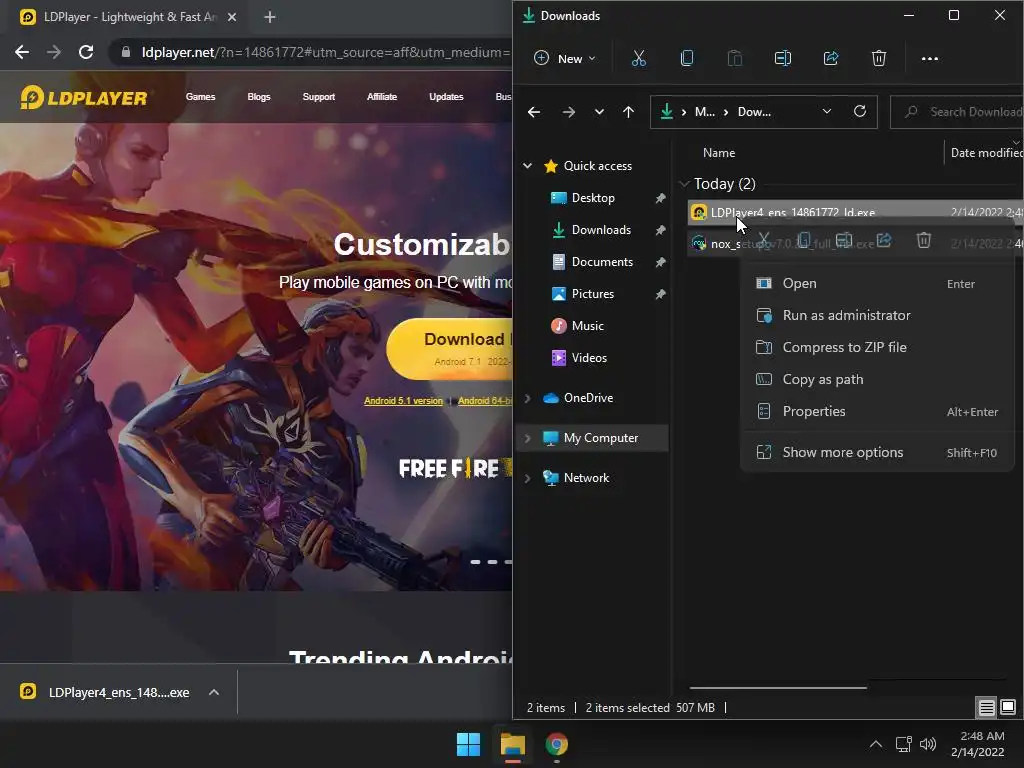Select the LDPlayer4 exe file
Screen dimensions: 1024x768
tap(856, 212)
